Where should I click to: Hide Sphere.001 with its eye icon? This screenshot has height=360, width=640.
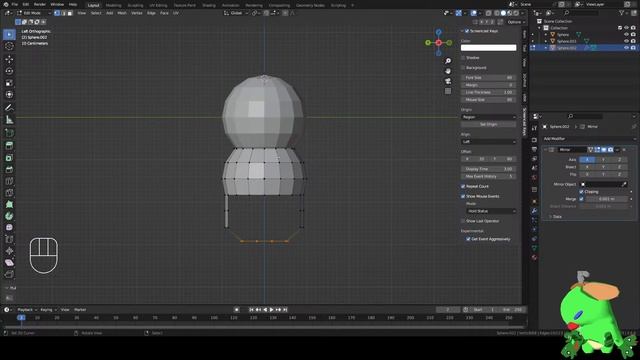tap(627, 41)
